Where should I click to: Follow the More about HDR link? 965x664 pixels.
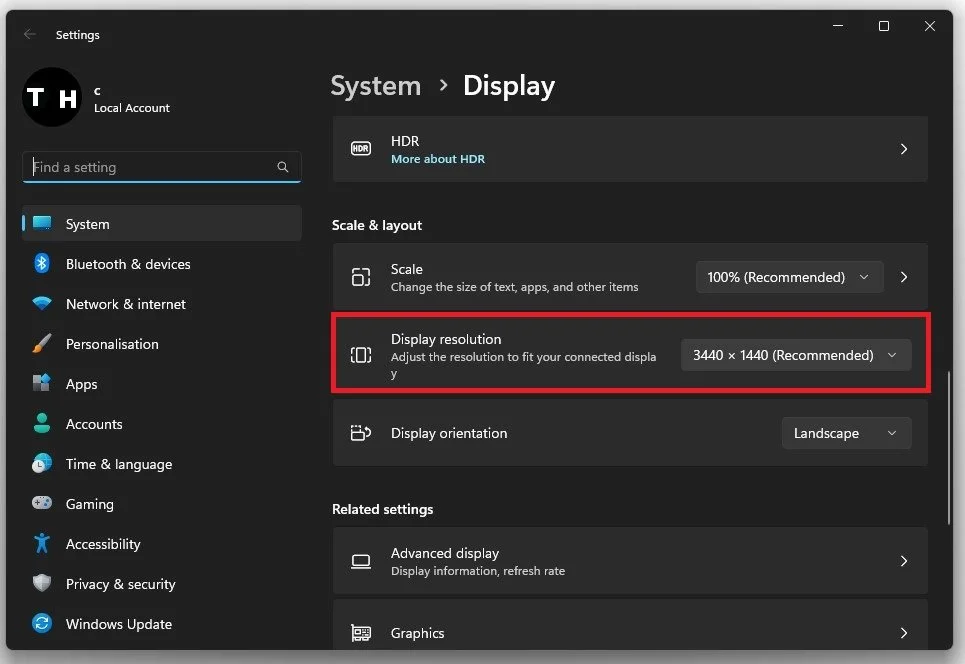point(438,159)
